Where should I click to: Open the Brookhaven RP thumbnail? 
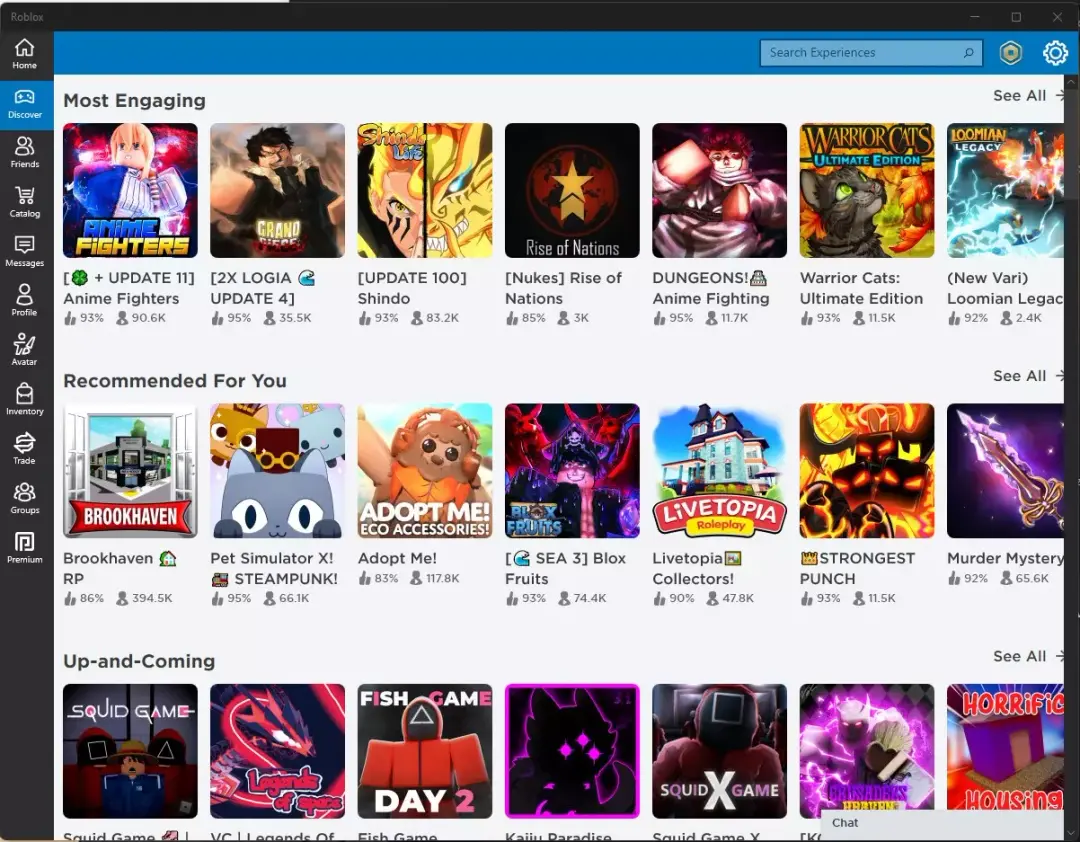[130, 471]
